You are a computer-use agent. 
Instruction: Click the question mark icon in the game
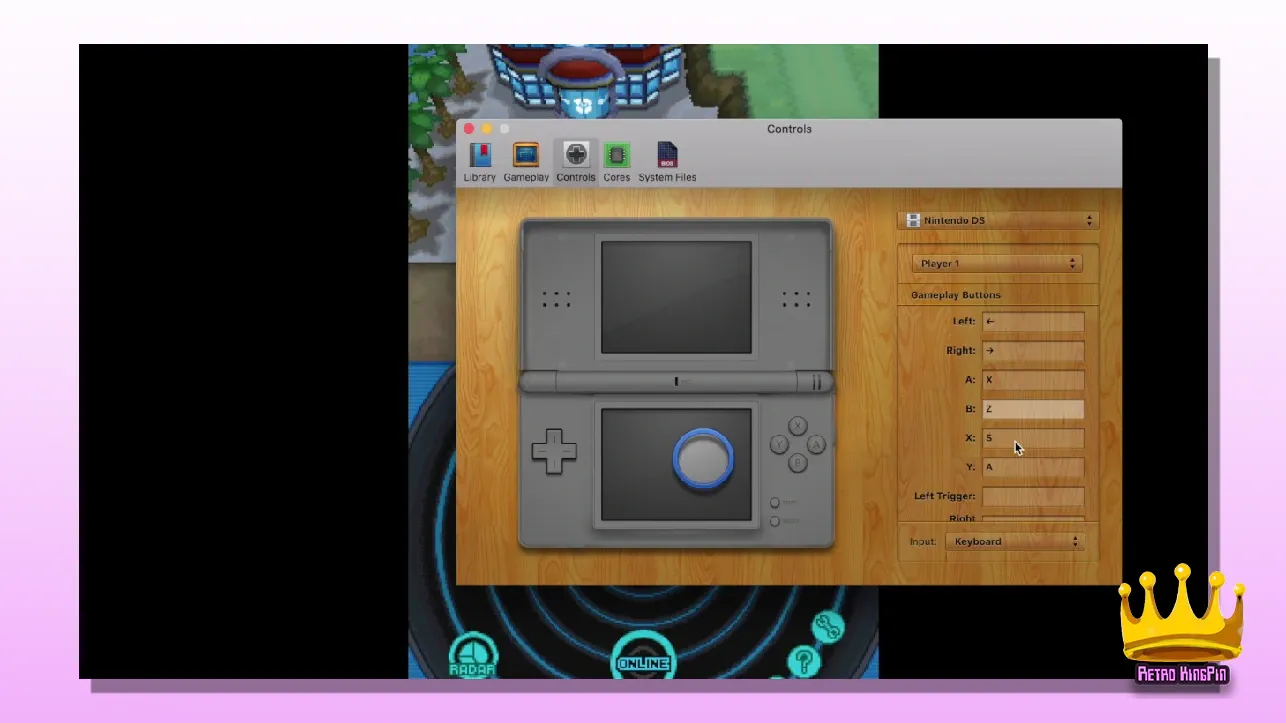[803, 661]
